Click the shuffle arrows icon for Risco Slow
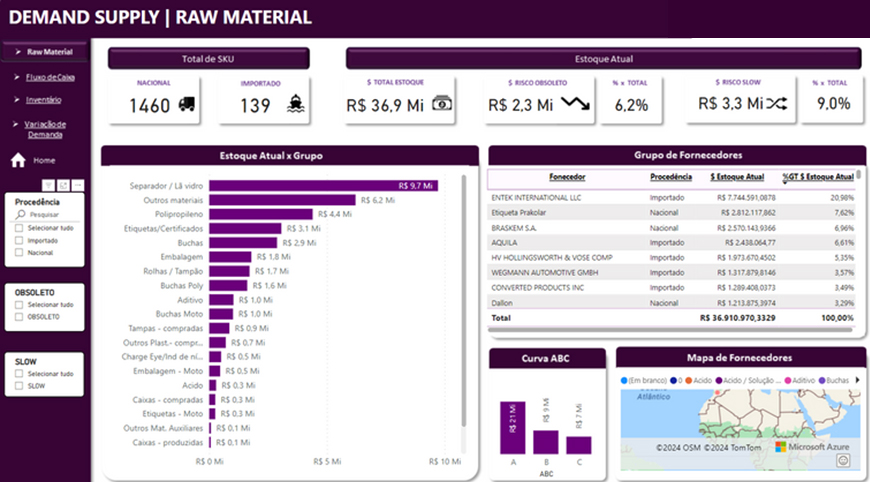870x482 pixels. (x=780, y=103)
